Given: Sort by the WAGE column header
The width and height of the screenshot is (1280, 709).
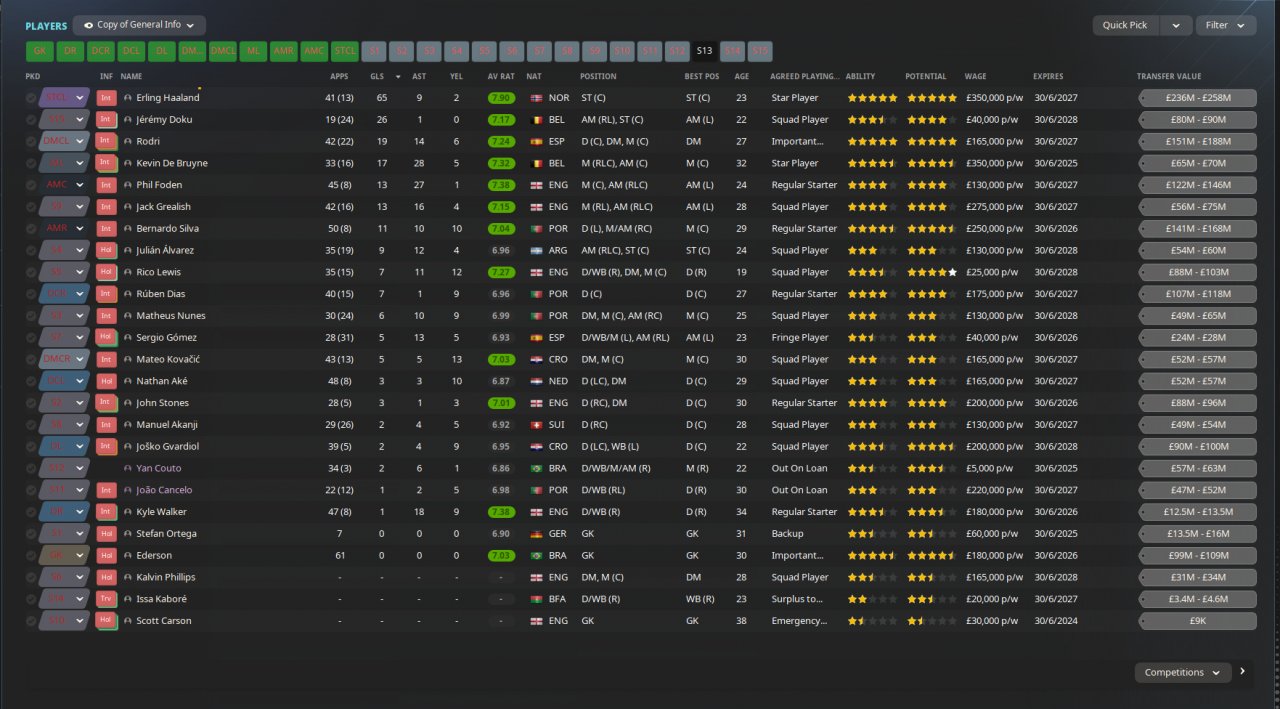Looking at the screenshot, I should click(975, 76).
